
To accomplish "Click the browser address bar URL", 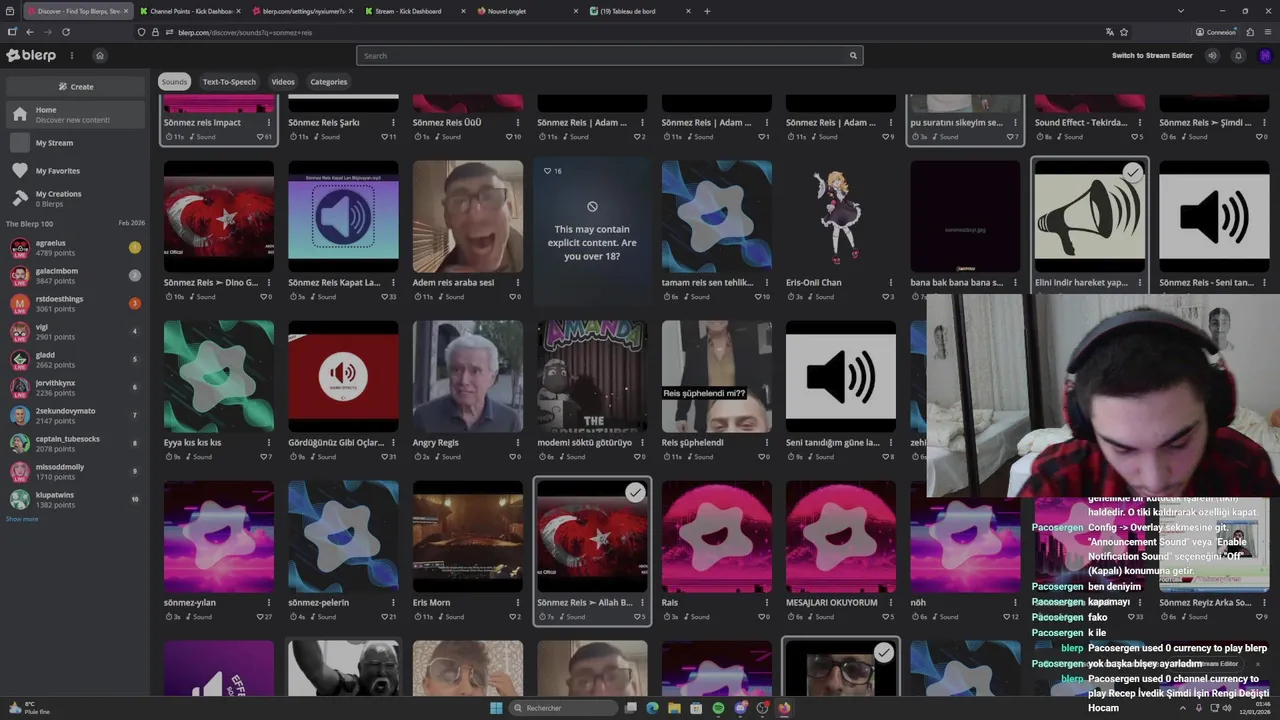I will coord(245,32).
